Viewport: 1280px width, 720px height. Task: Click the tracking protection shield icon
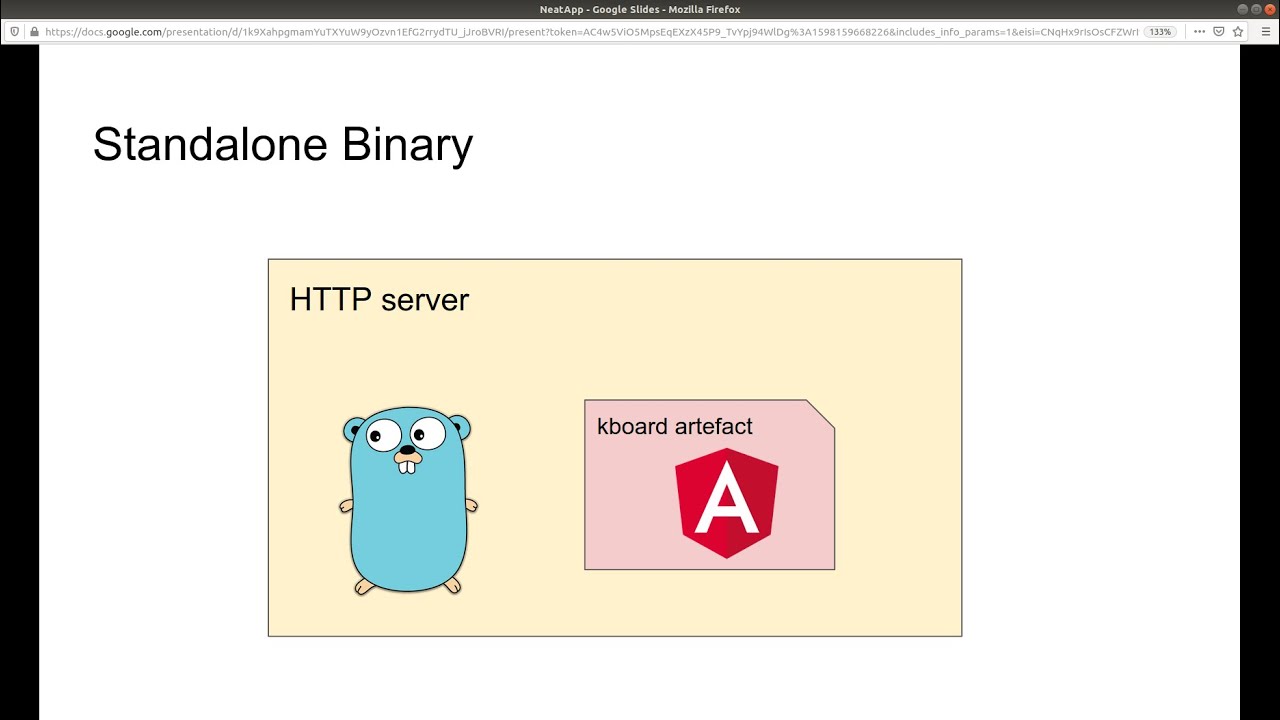[15, 32]
